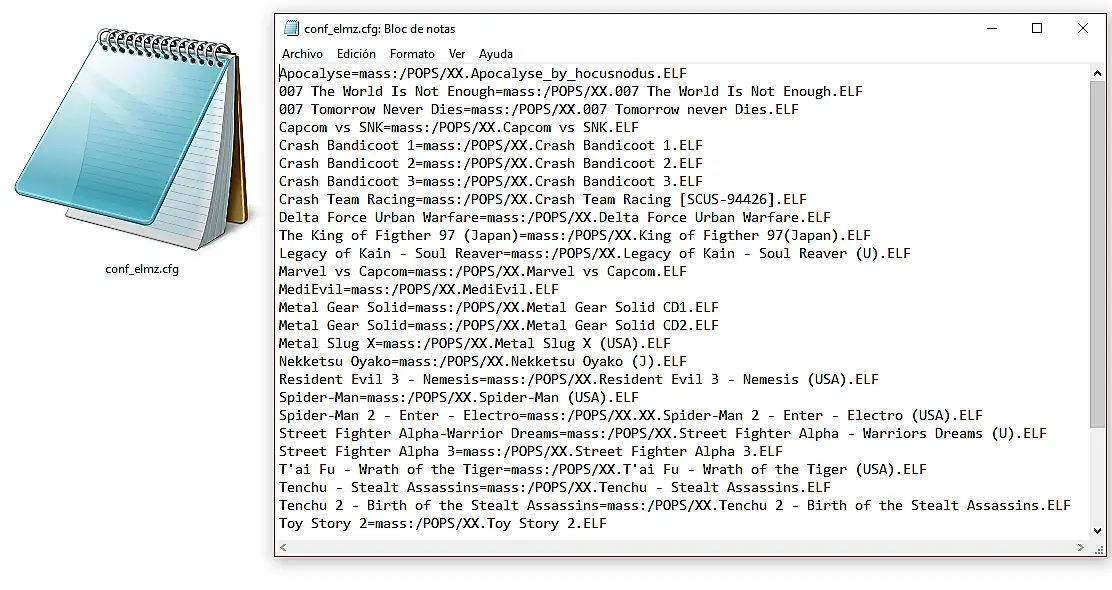Place cursor in the Apocalyse_by_hocusnodus.ELF line
The height and width of the screenshot is (590, 1112).
482,73
